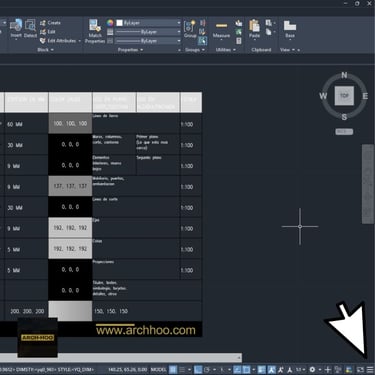Click the Group Edit icon
Image resolution: width=375 pixels, height=375 pixels.
pyautogui.click(x=202, y=32)
